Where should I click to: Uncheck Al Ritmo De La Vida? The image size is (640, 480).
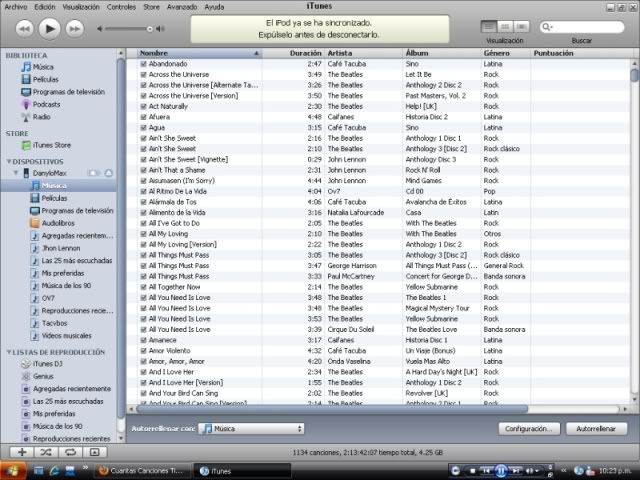point(143,191)
